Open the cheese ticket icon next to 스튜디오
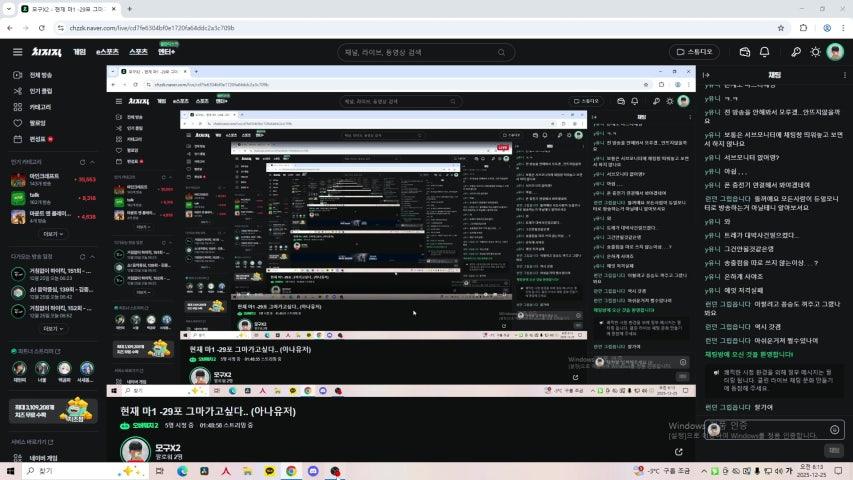This screenshot has width=853, height=480. [x=744, y=52]
